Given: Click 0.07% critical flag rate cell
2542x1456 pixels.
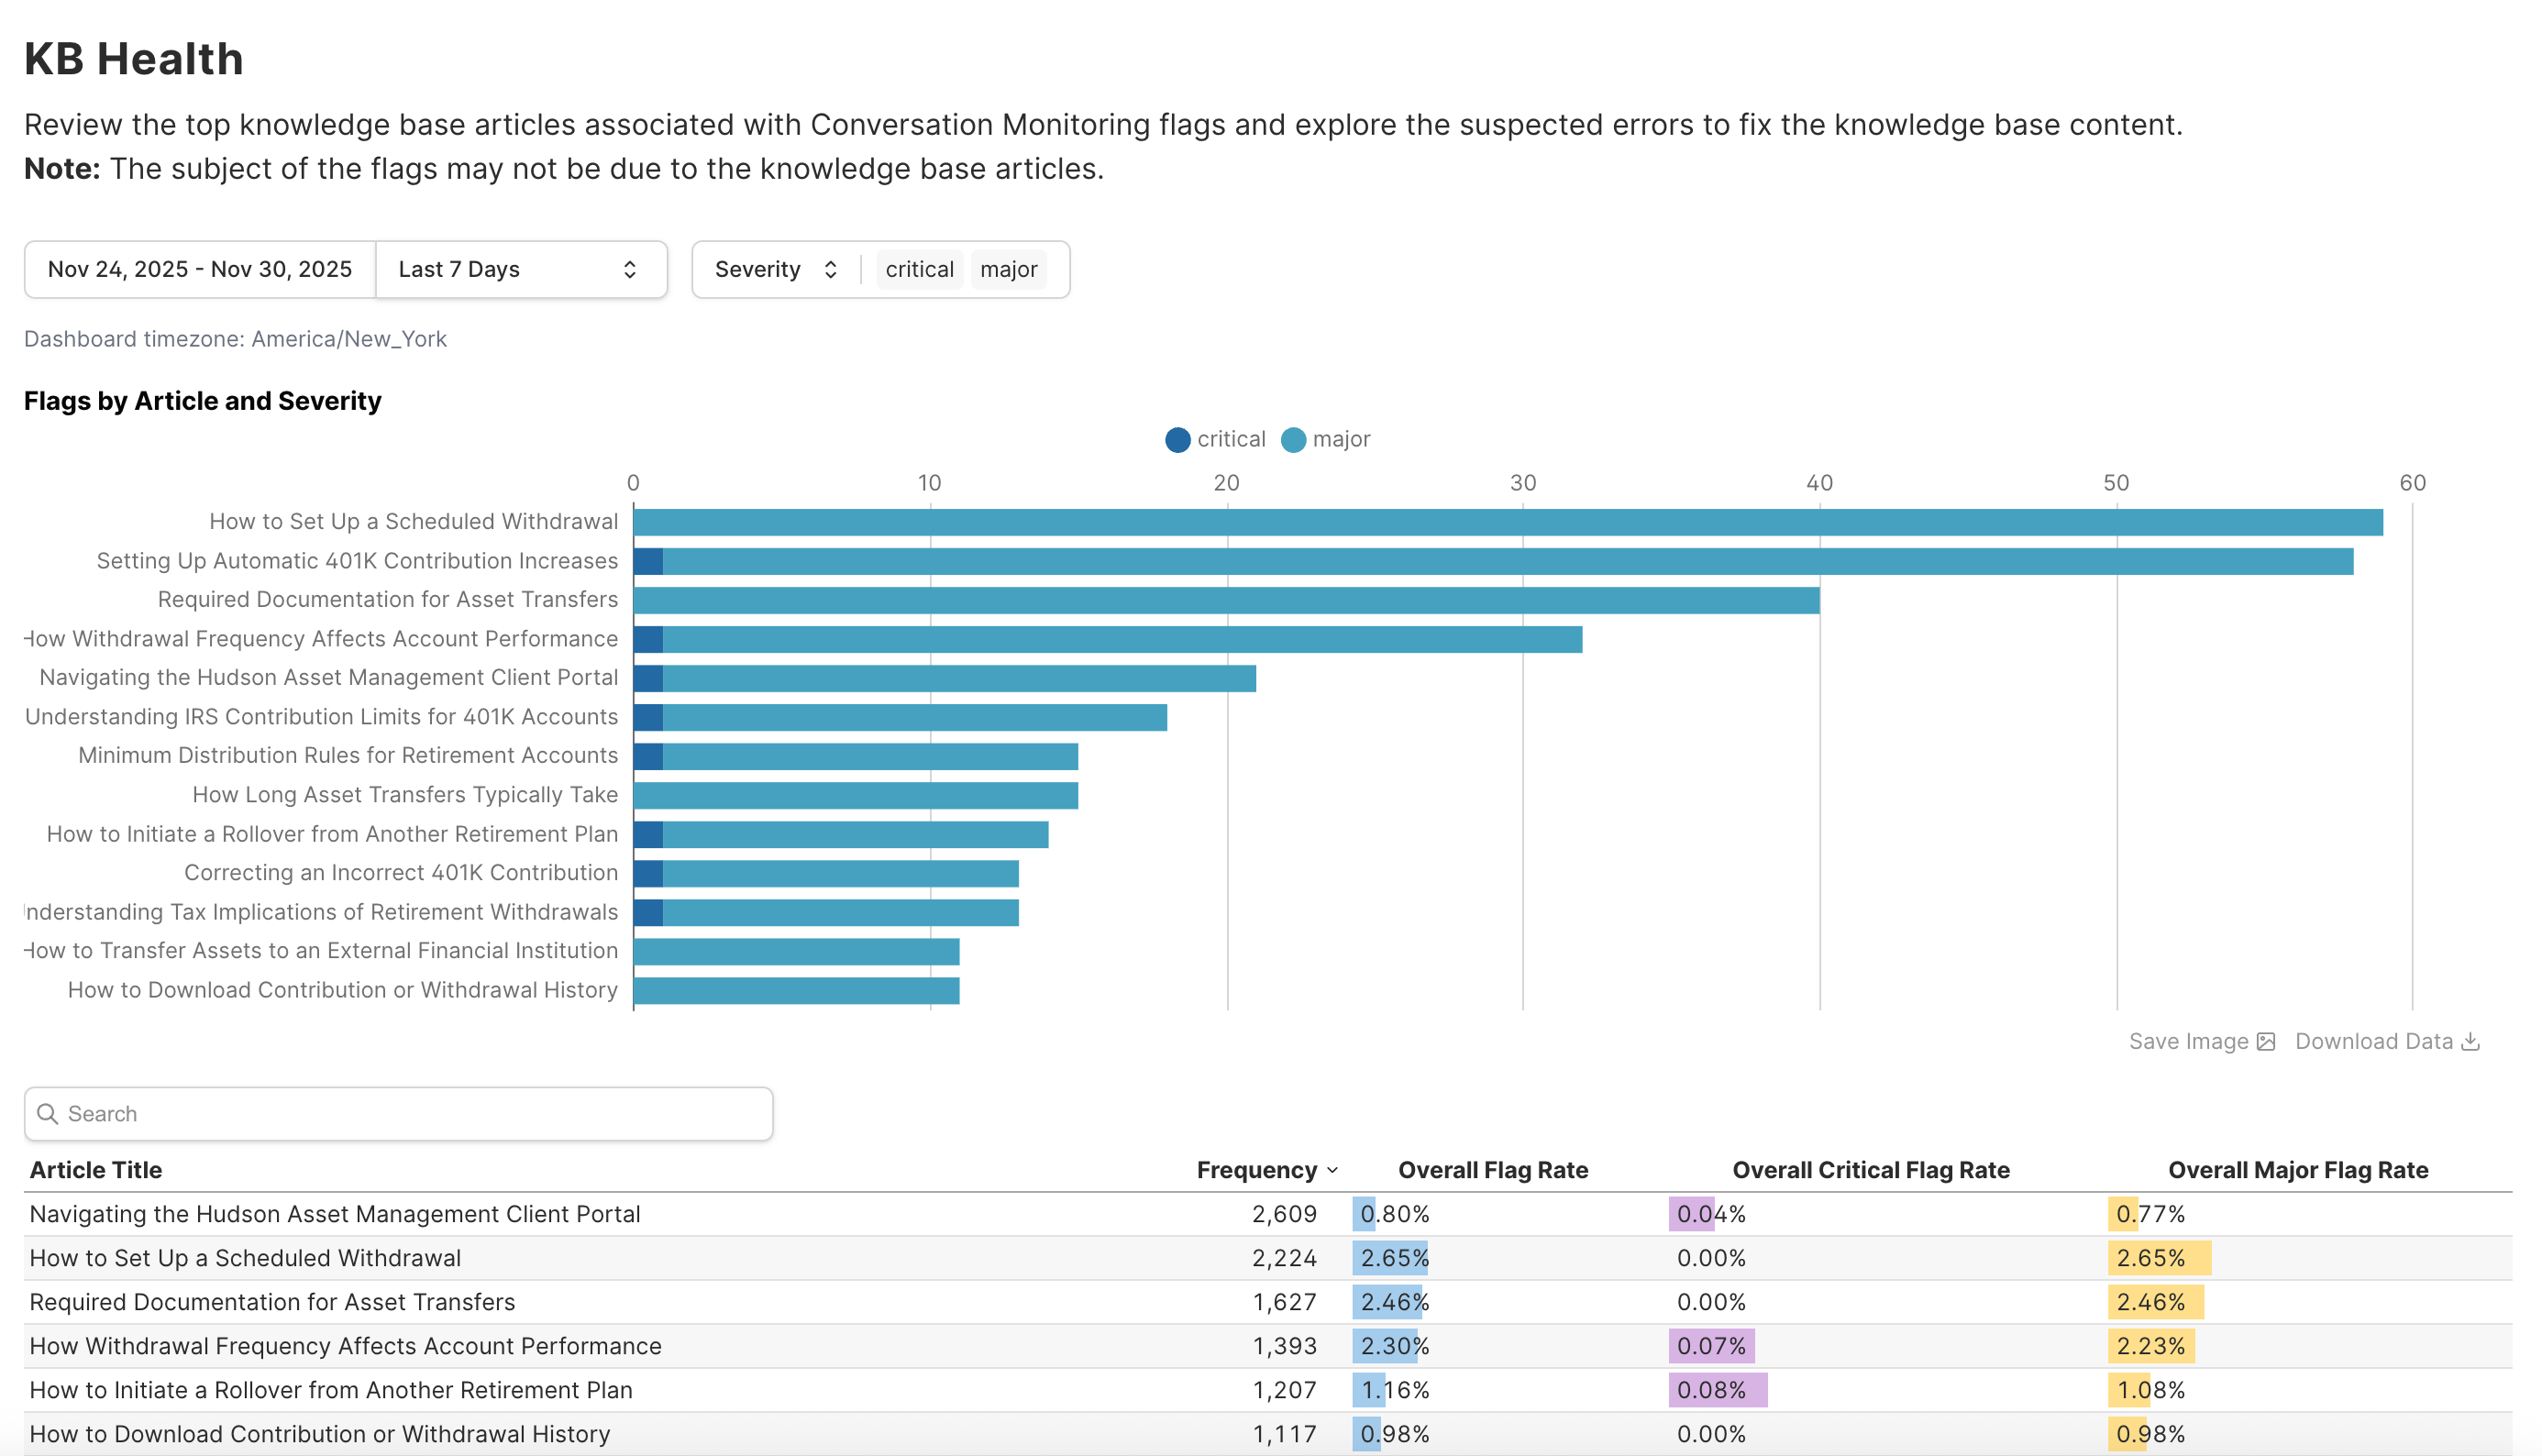Looking at the screenshot, I should pos(1711,1346).
